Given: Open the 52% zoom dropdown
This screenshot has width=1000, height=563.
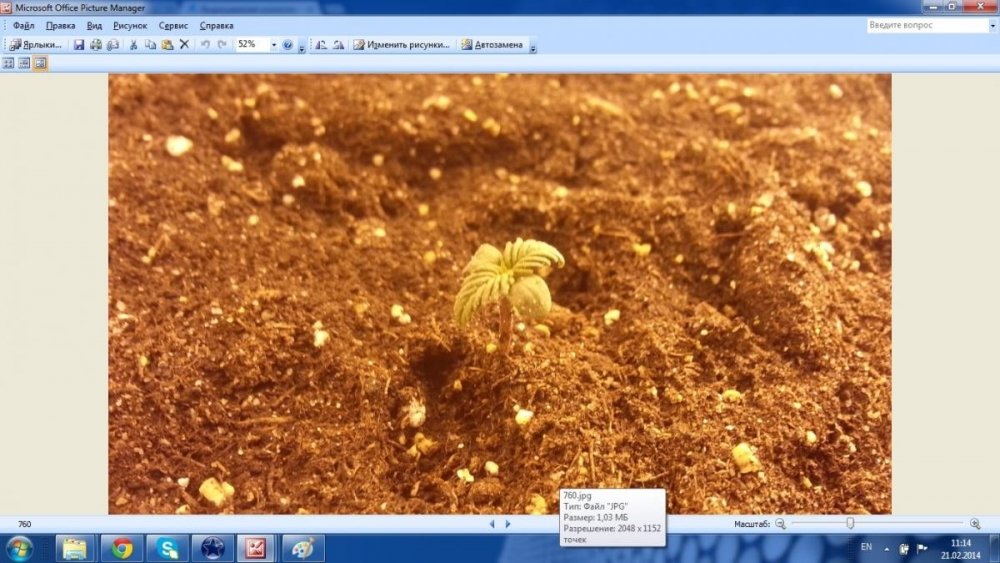Looking at the screenshot, I should point(274,45).
